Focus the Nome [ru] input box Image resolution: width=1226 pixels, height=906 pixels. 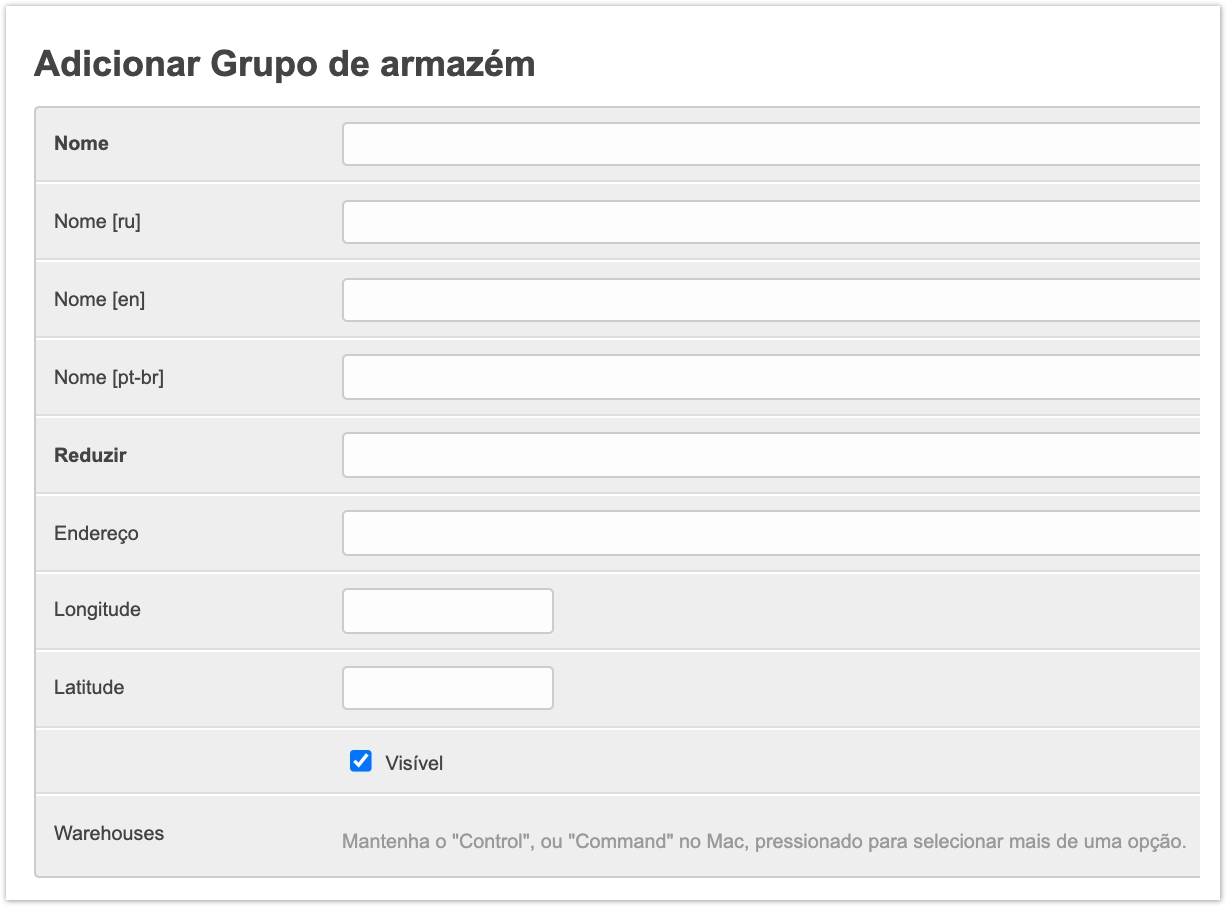point(770,222)
